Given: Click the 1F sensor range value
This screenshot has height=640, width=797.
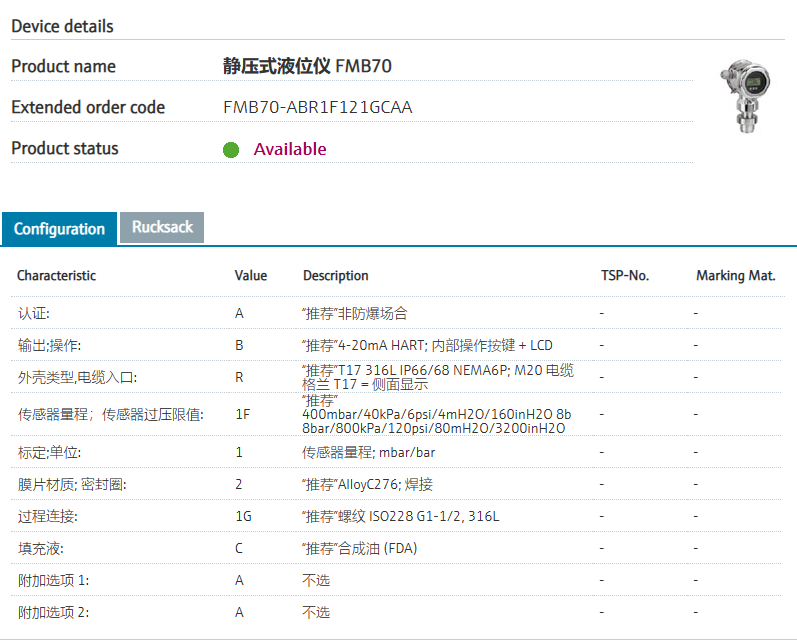Looking at the screenshot, I should (x=242, y=414).
